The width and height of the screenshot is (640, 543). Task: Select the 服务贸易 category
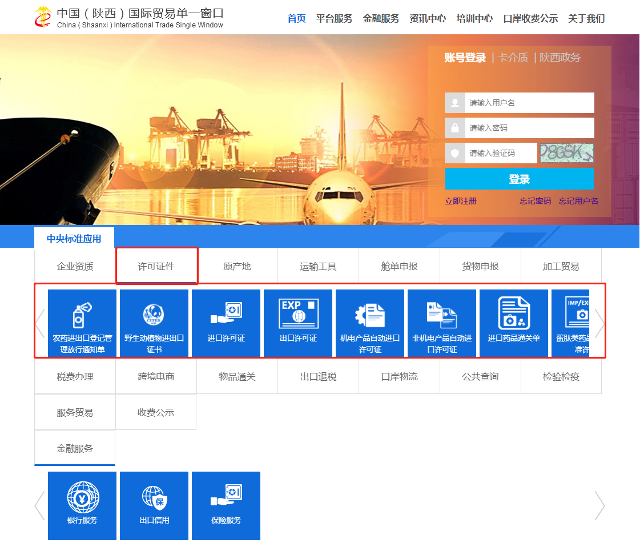[x=75, y=412]
